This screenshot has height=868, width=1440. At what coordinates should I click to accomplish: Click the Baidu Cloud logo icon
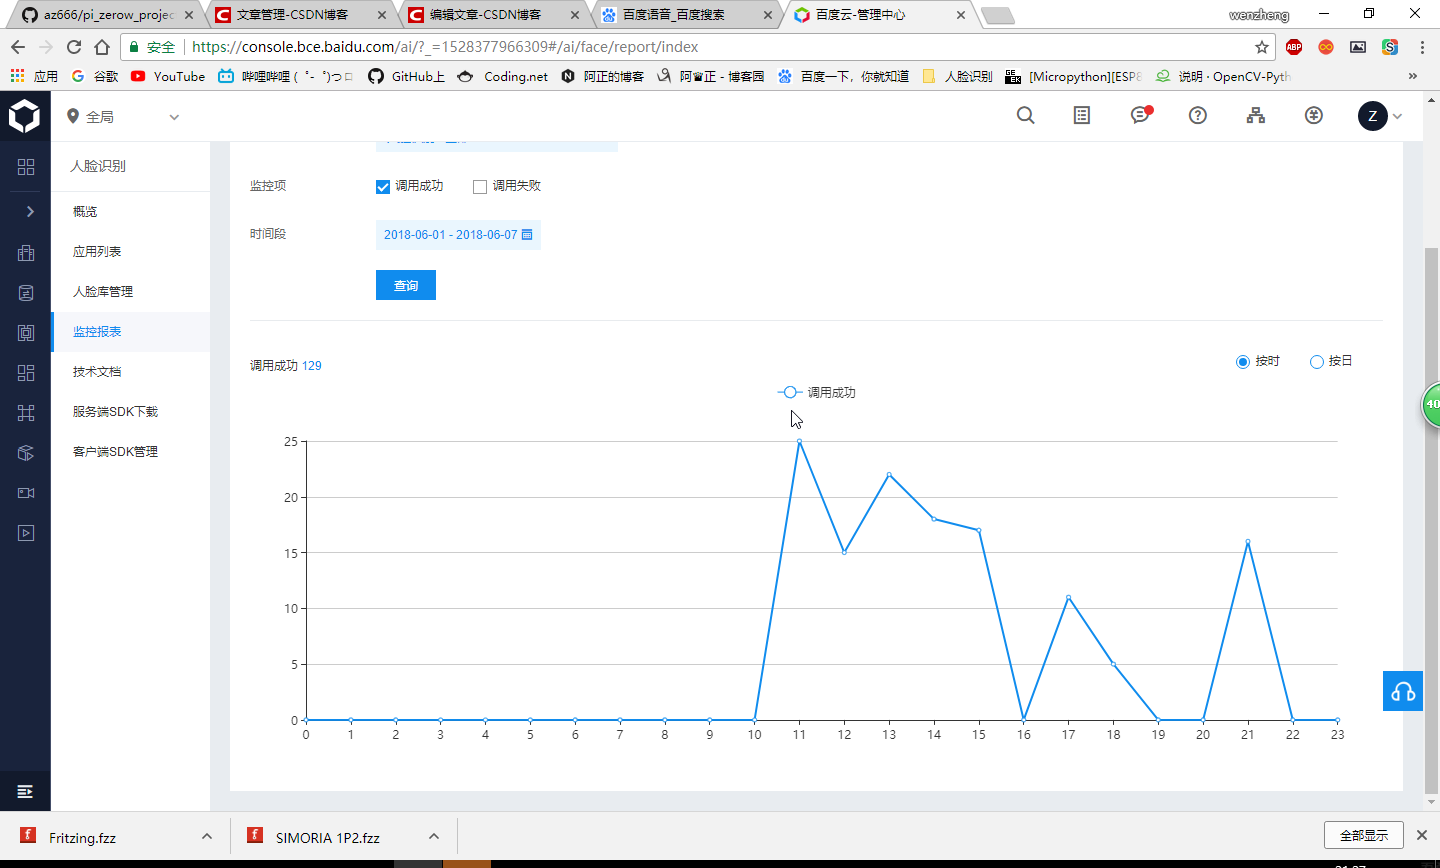tap(25, 116)
